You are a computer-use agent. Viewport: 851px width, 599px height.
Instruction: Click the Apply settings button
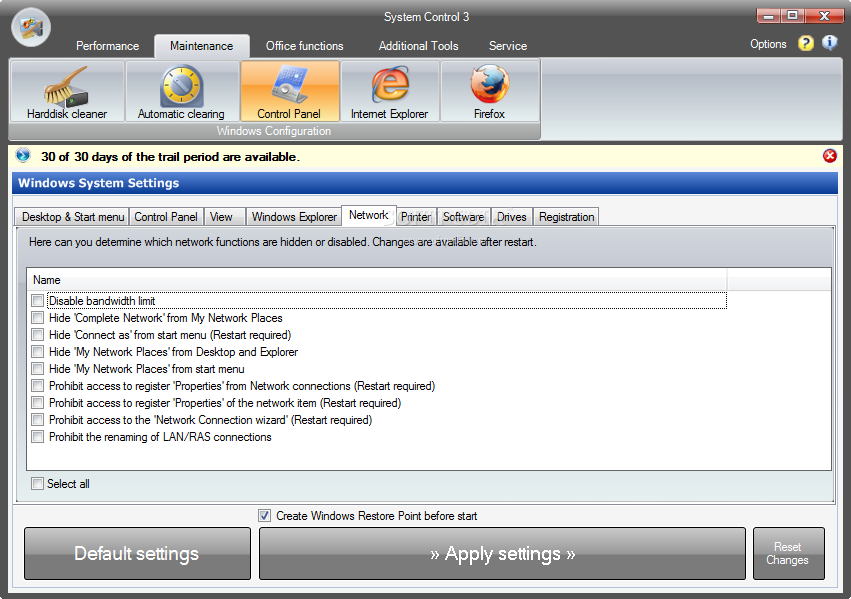coord(502,553)
